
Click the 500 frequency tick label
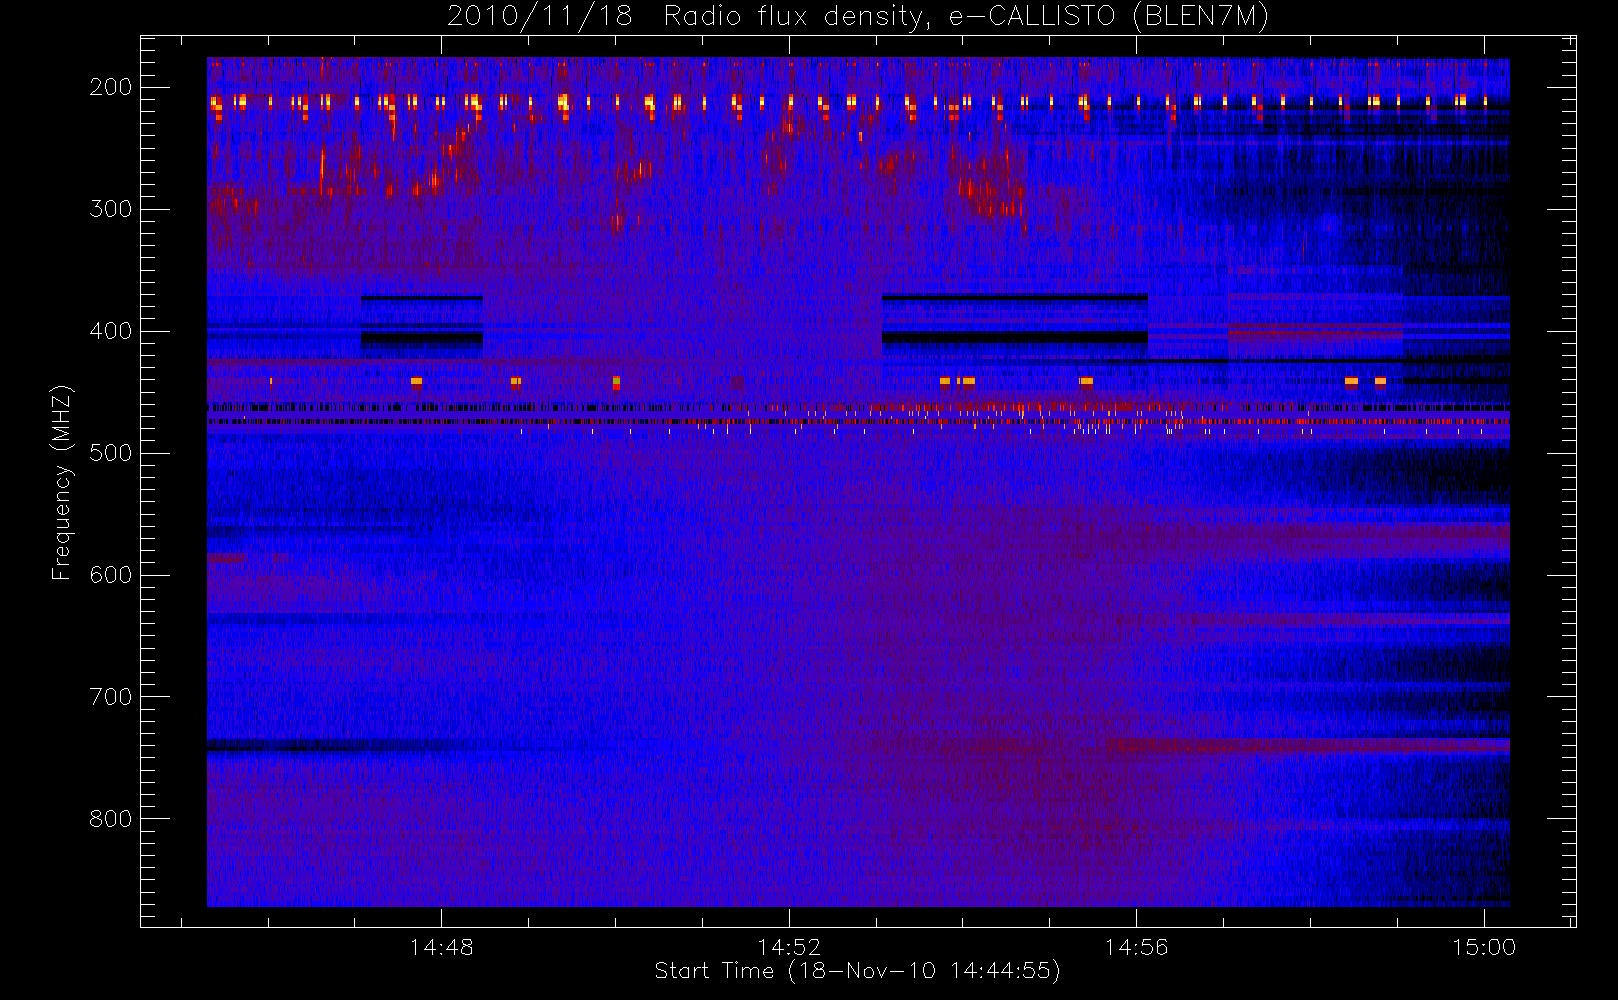[x=111, y=453]
